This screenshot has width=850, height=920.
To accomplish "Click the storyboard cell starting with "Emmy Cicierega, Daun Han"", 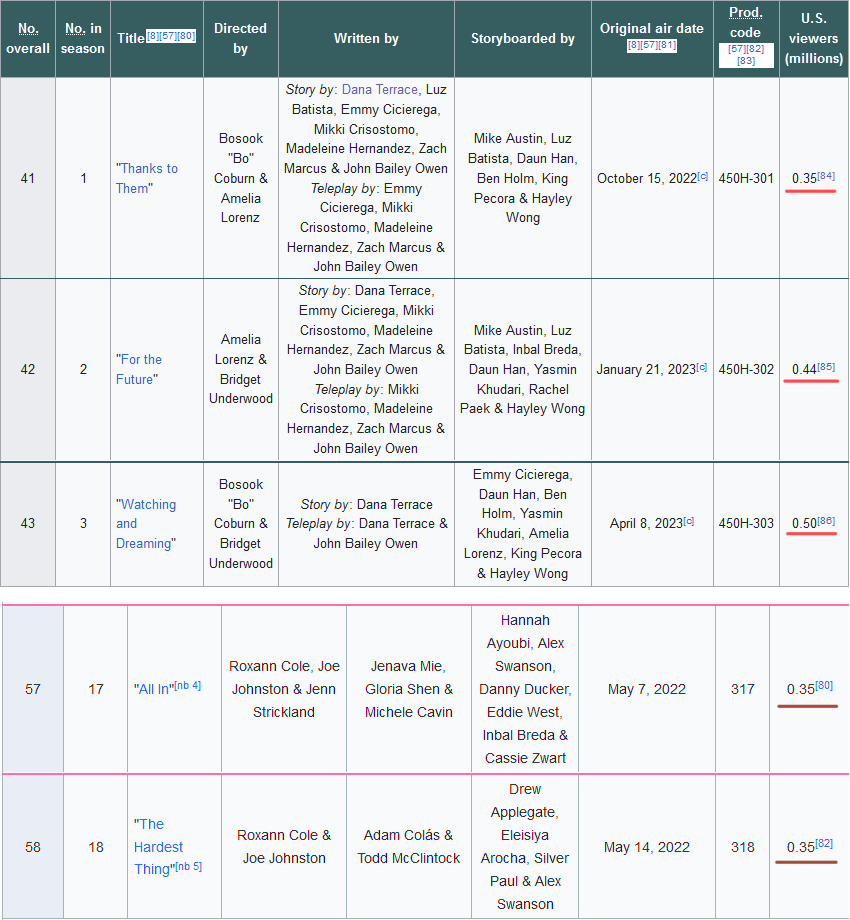I will (x=523, y=523).
